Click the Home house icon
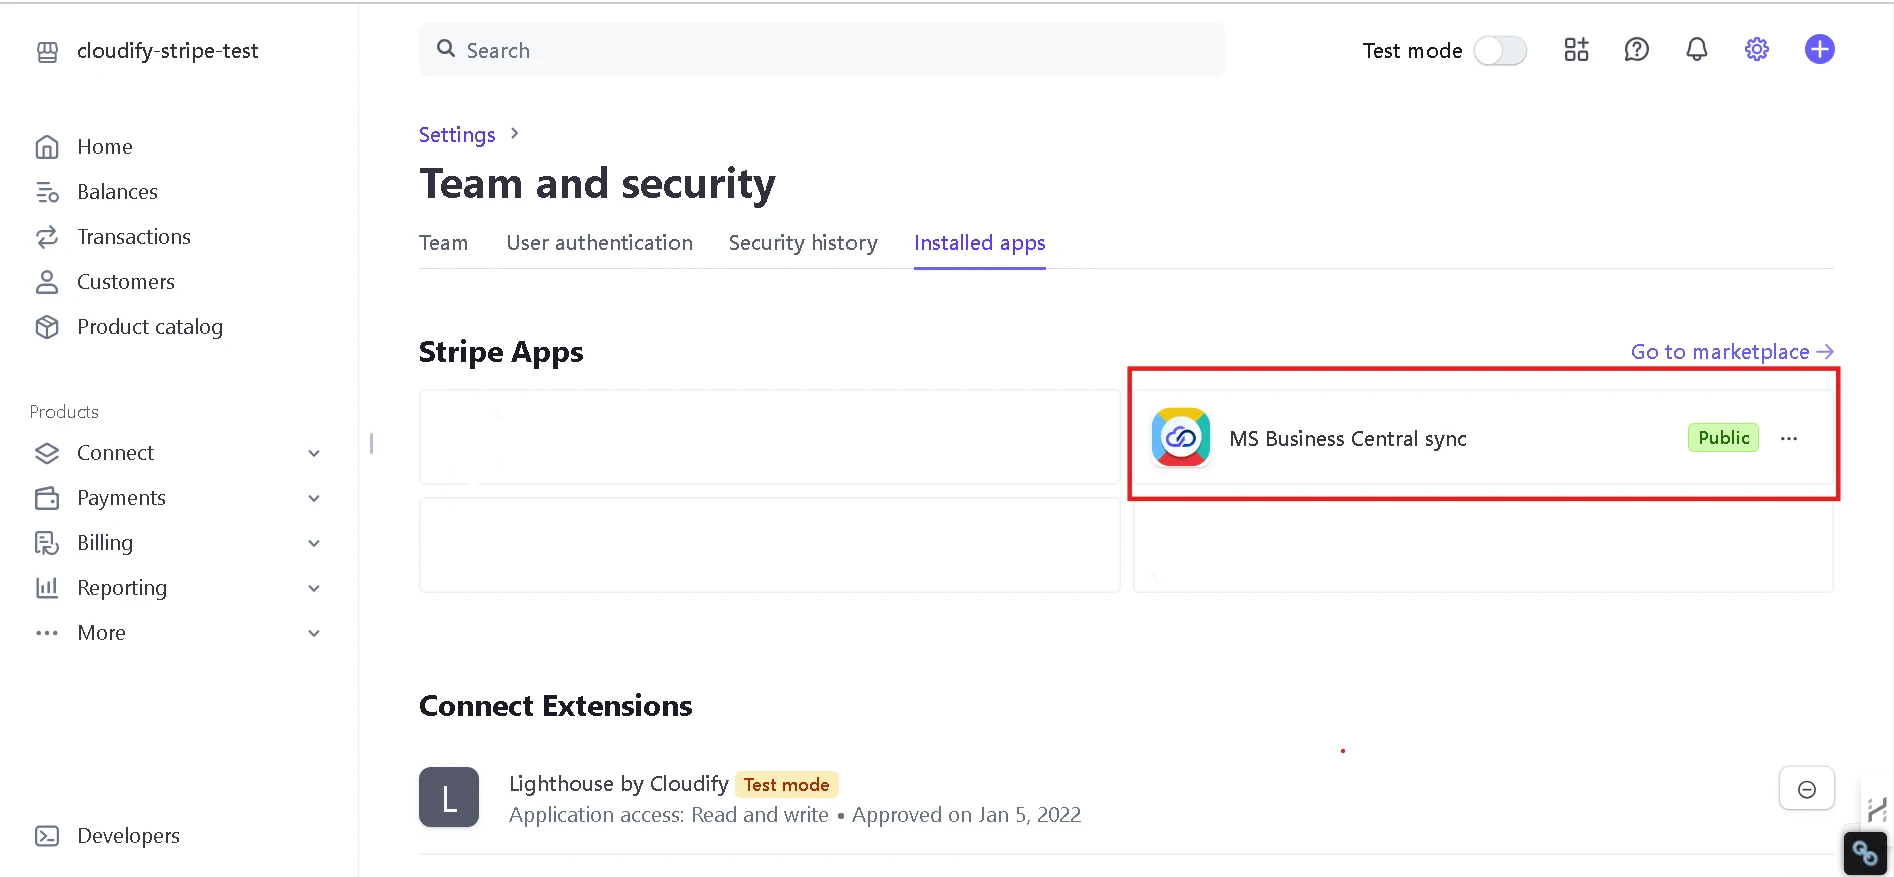The height and width of the screenshot is (877, 1894). [47, 147]
